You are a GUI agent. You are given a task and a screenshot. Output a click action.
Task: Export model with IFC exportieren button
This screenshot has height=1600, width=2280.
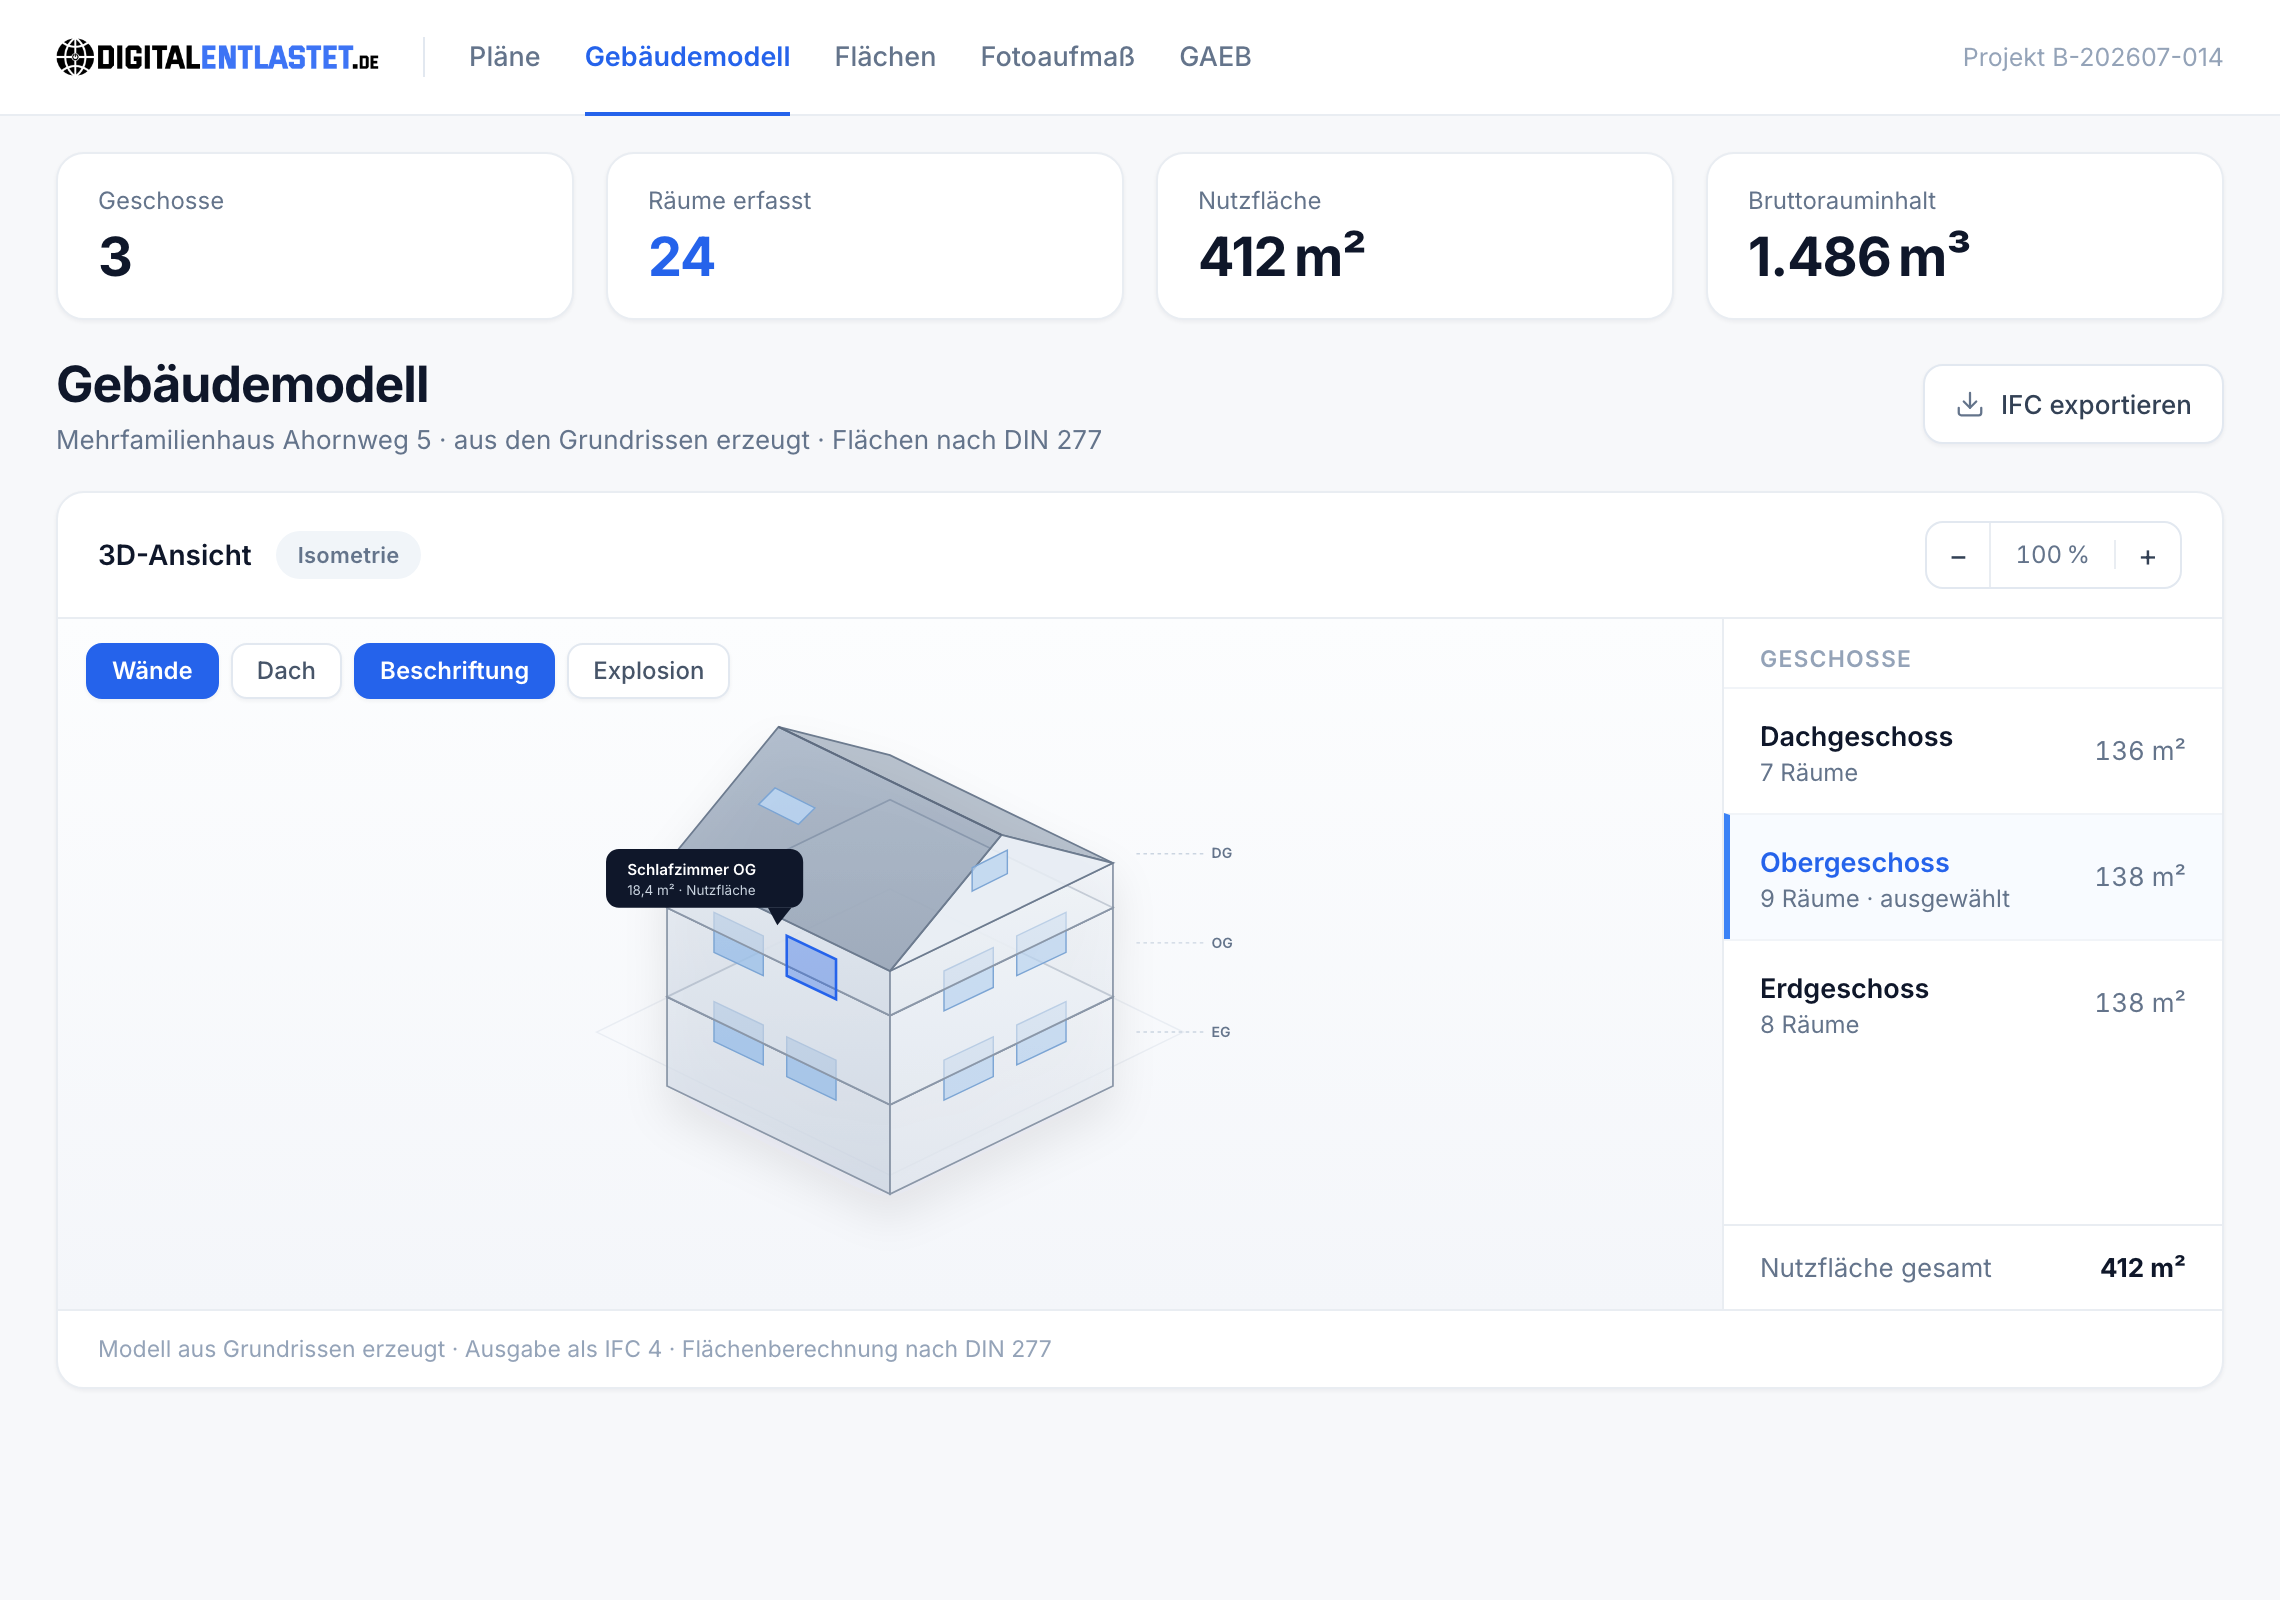(2072, 404)
